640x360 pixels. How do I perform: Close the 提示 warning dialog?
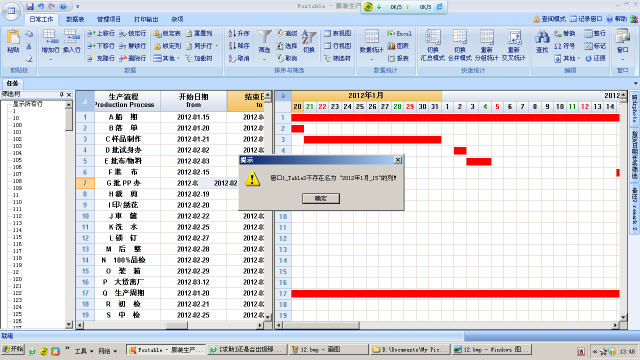[x=398, y=160]
